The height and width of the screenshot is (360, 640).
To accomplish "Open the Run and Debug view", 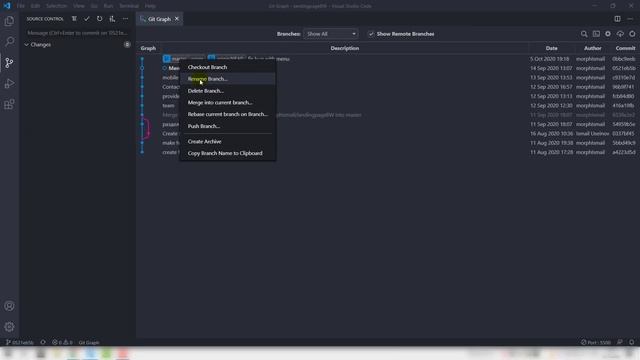I will point(9,83).
